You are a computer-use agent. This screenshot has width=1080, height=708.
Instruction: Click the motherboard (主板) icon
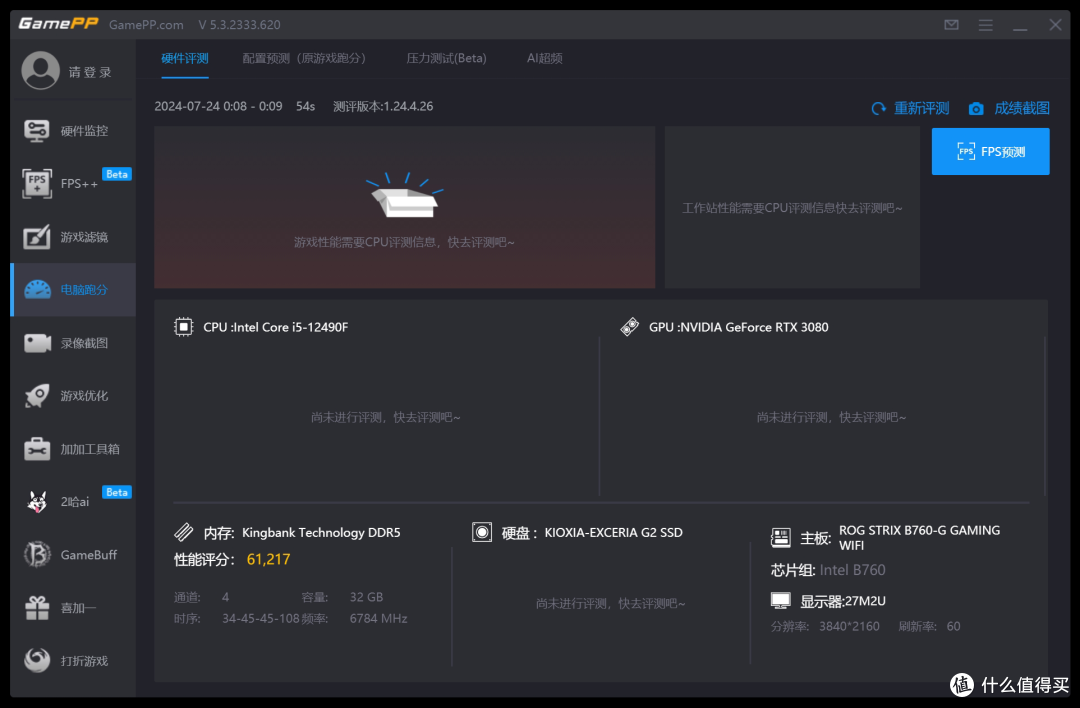(x=780, y=537)
